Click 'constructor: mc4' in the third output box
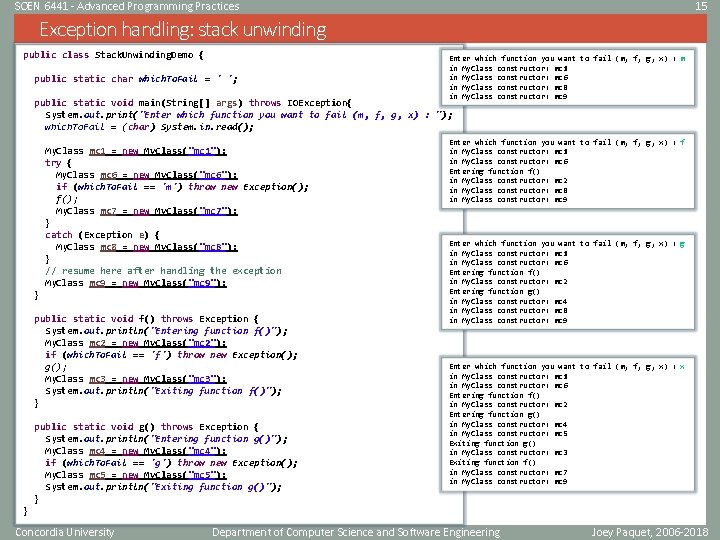The image size is (720, 540). point(533,302)
